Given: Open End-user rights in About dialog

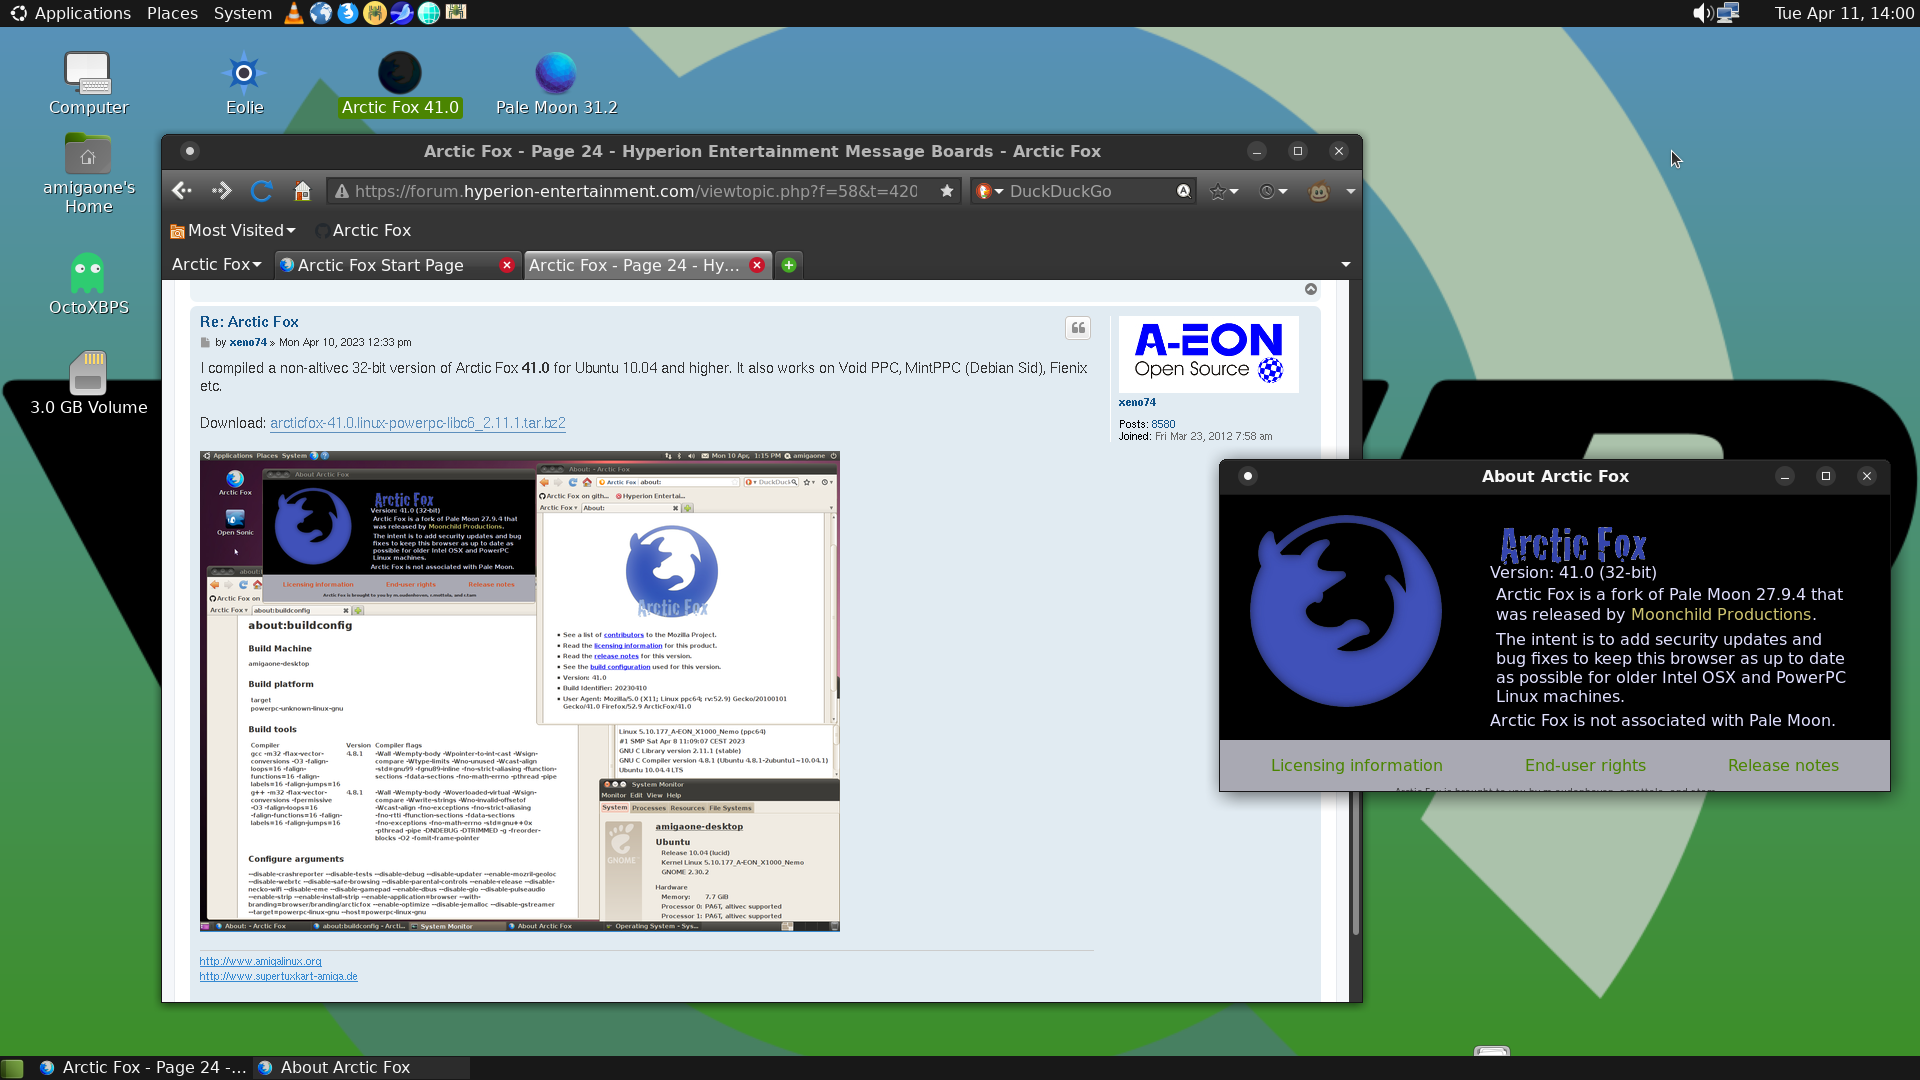Looking at the screenshot, I should pyautogui.click(x=1585, y=765).
